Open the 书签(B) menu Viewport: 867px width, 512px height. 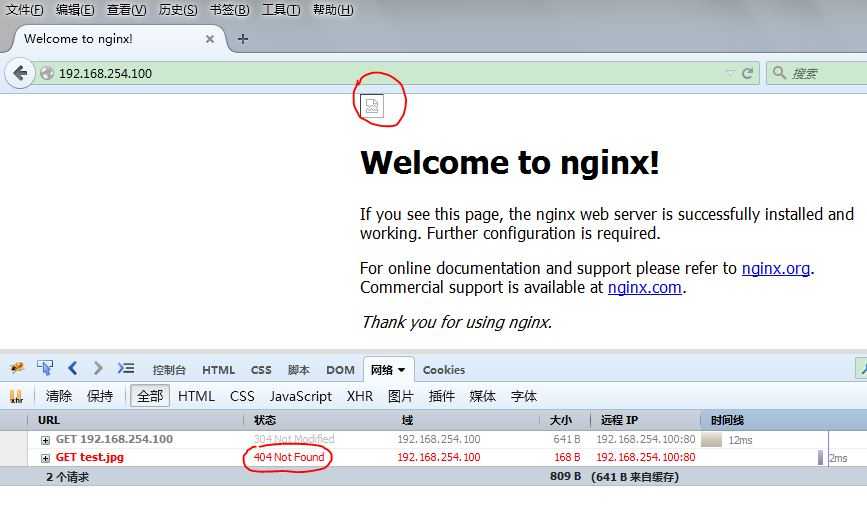(x=229, y=9)
